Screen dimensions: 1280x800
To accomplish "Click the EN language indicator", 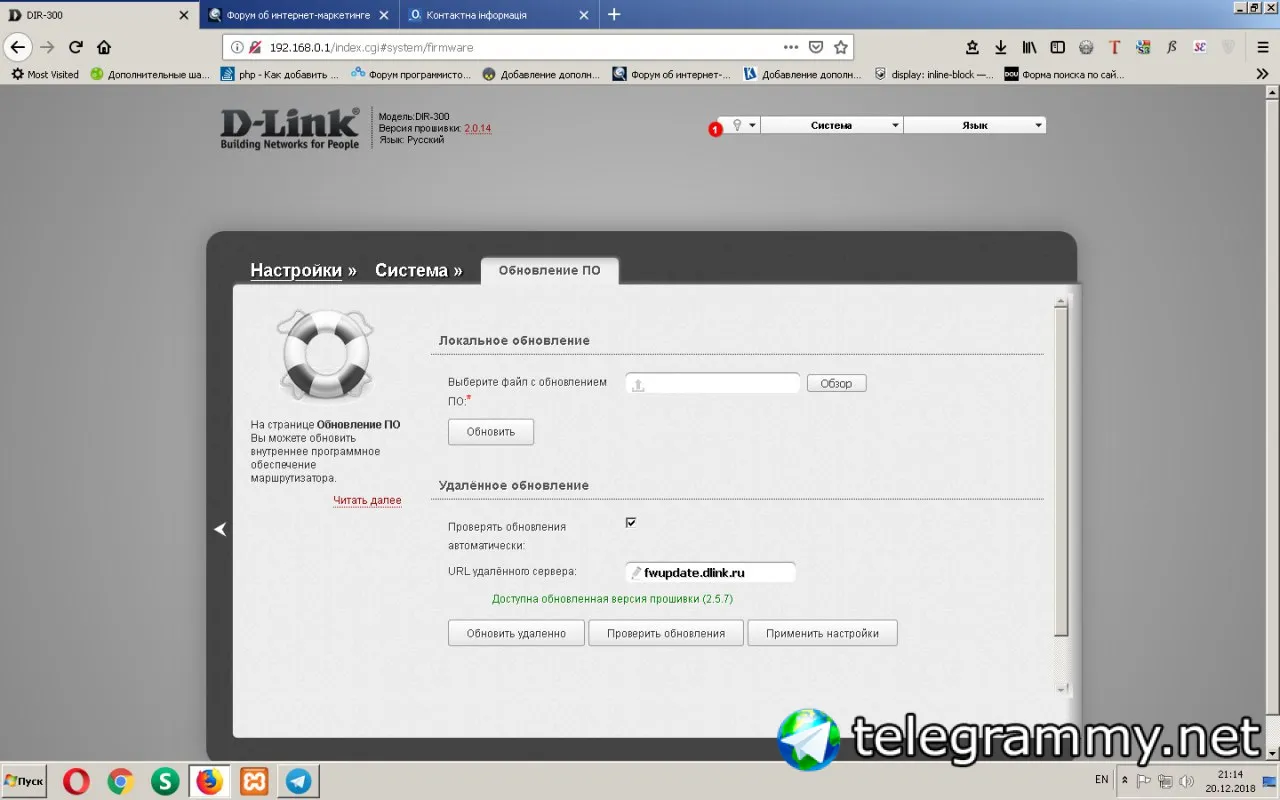I will (x=1101, y=779).
